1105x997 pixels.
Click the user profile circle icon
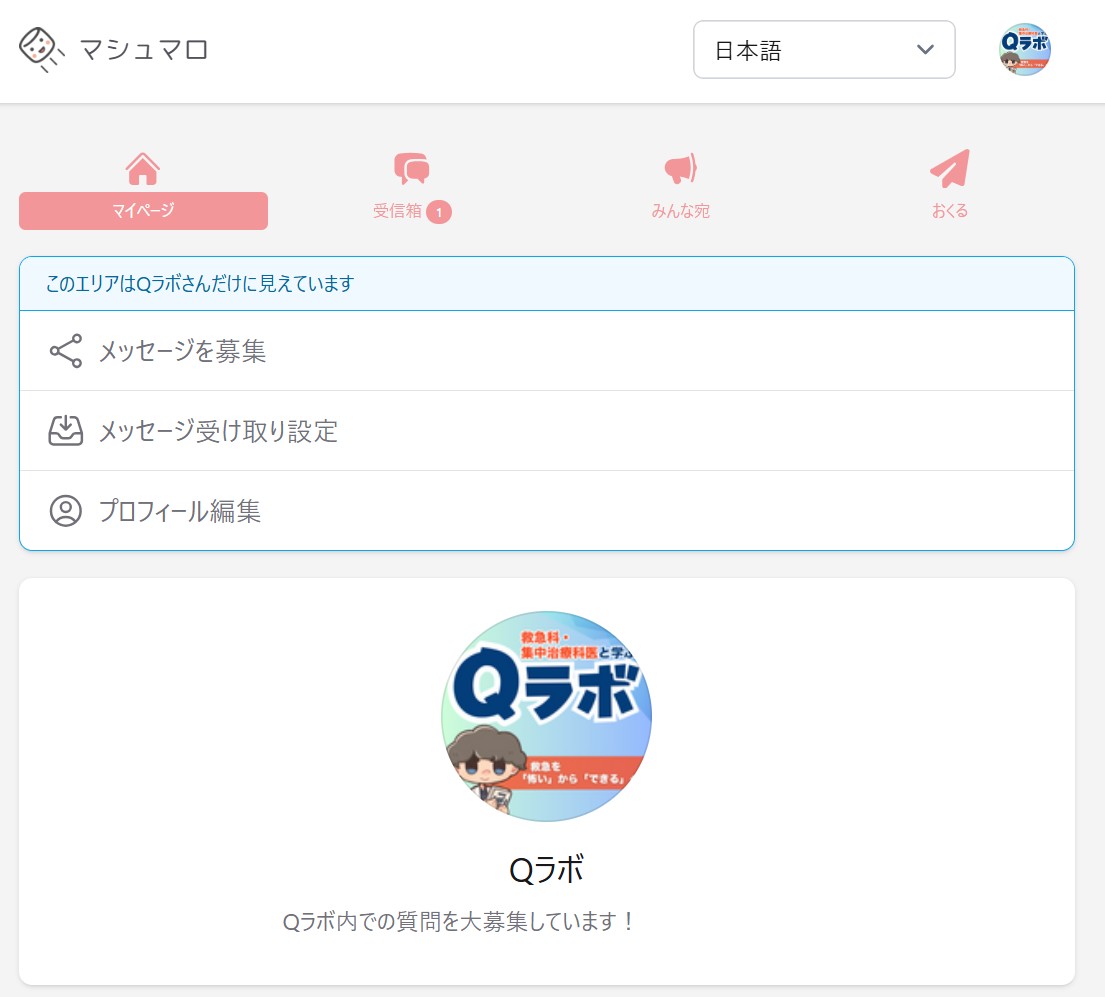(x=66, y=511)
